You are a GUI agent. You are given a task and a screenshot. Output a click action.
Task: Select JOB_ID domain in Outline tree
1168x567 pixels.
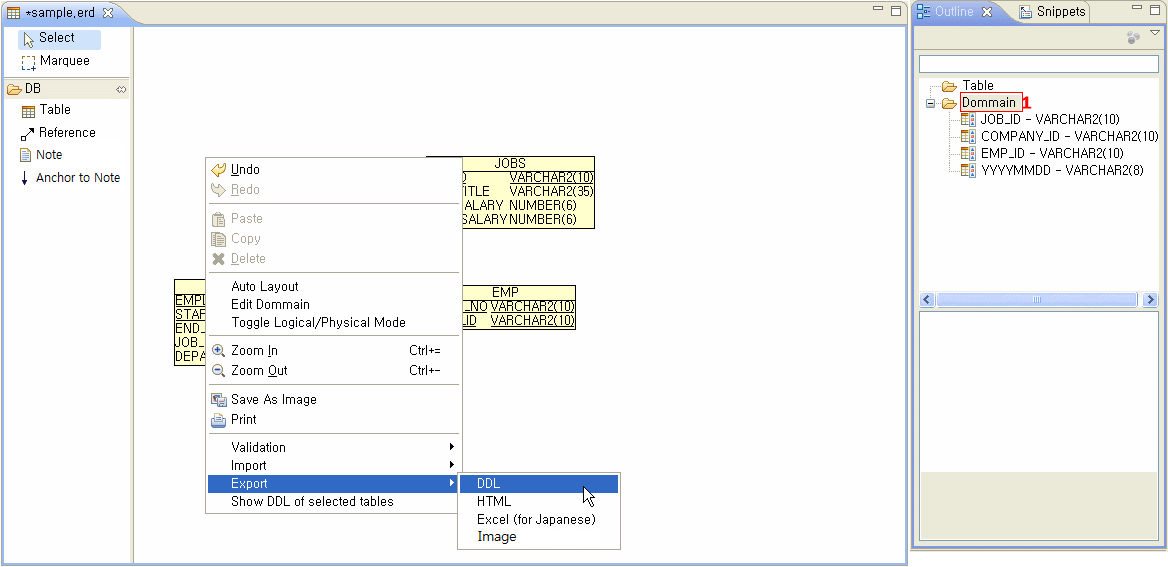pos(1049,120)
